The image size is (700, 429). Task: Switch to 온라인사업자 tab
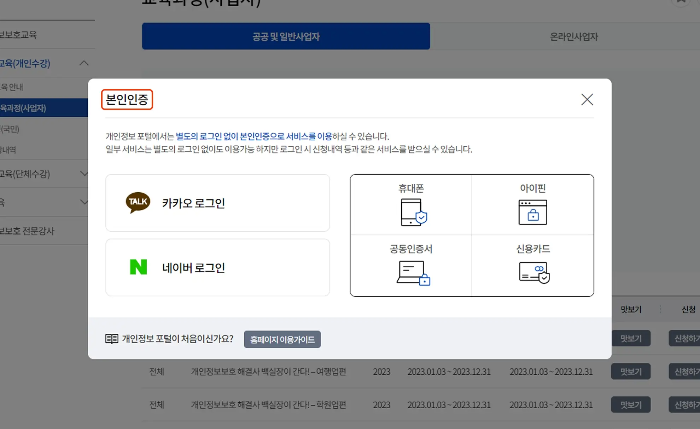click(x=574, y=37)
